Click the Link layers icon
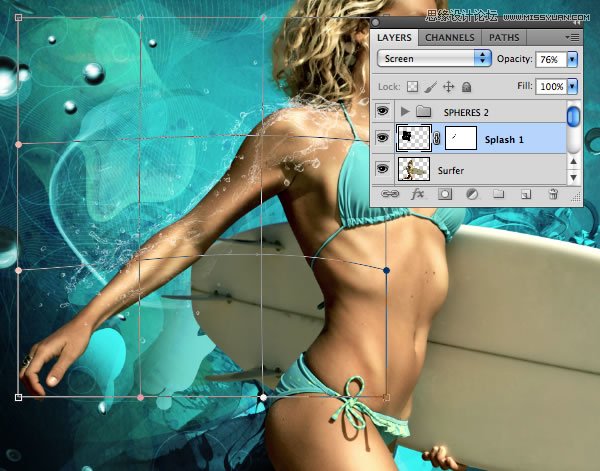The image size is (600, 471). coord(390,194)
